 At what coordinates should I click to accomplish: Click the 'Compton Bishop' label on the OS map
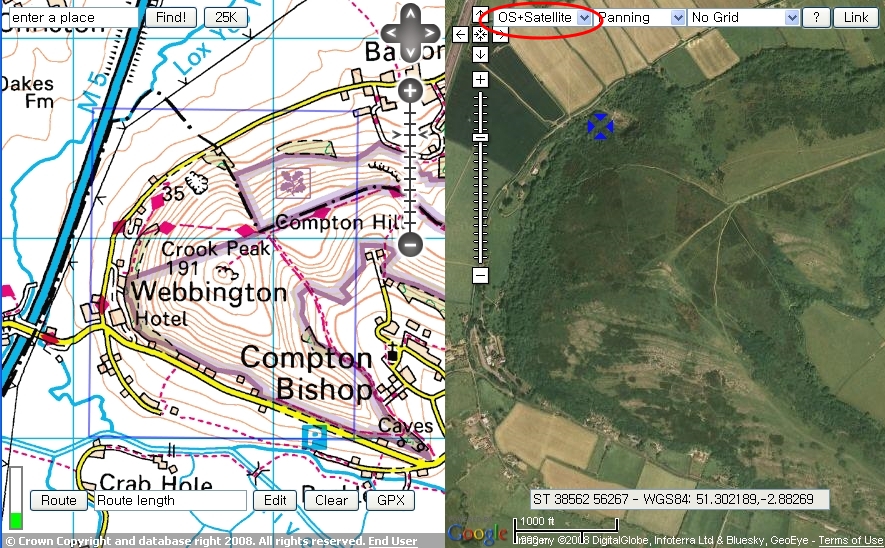(306, 374)
